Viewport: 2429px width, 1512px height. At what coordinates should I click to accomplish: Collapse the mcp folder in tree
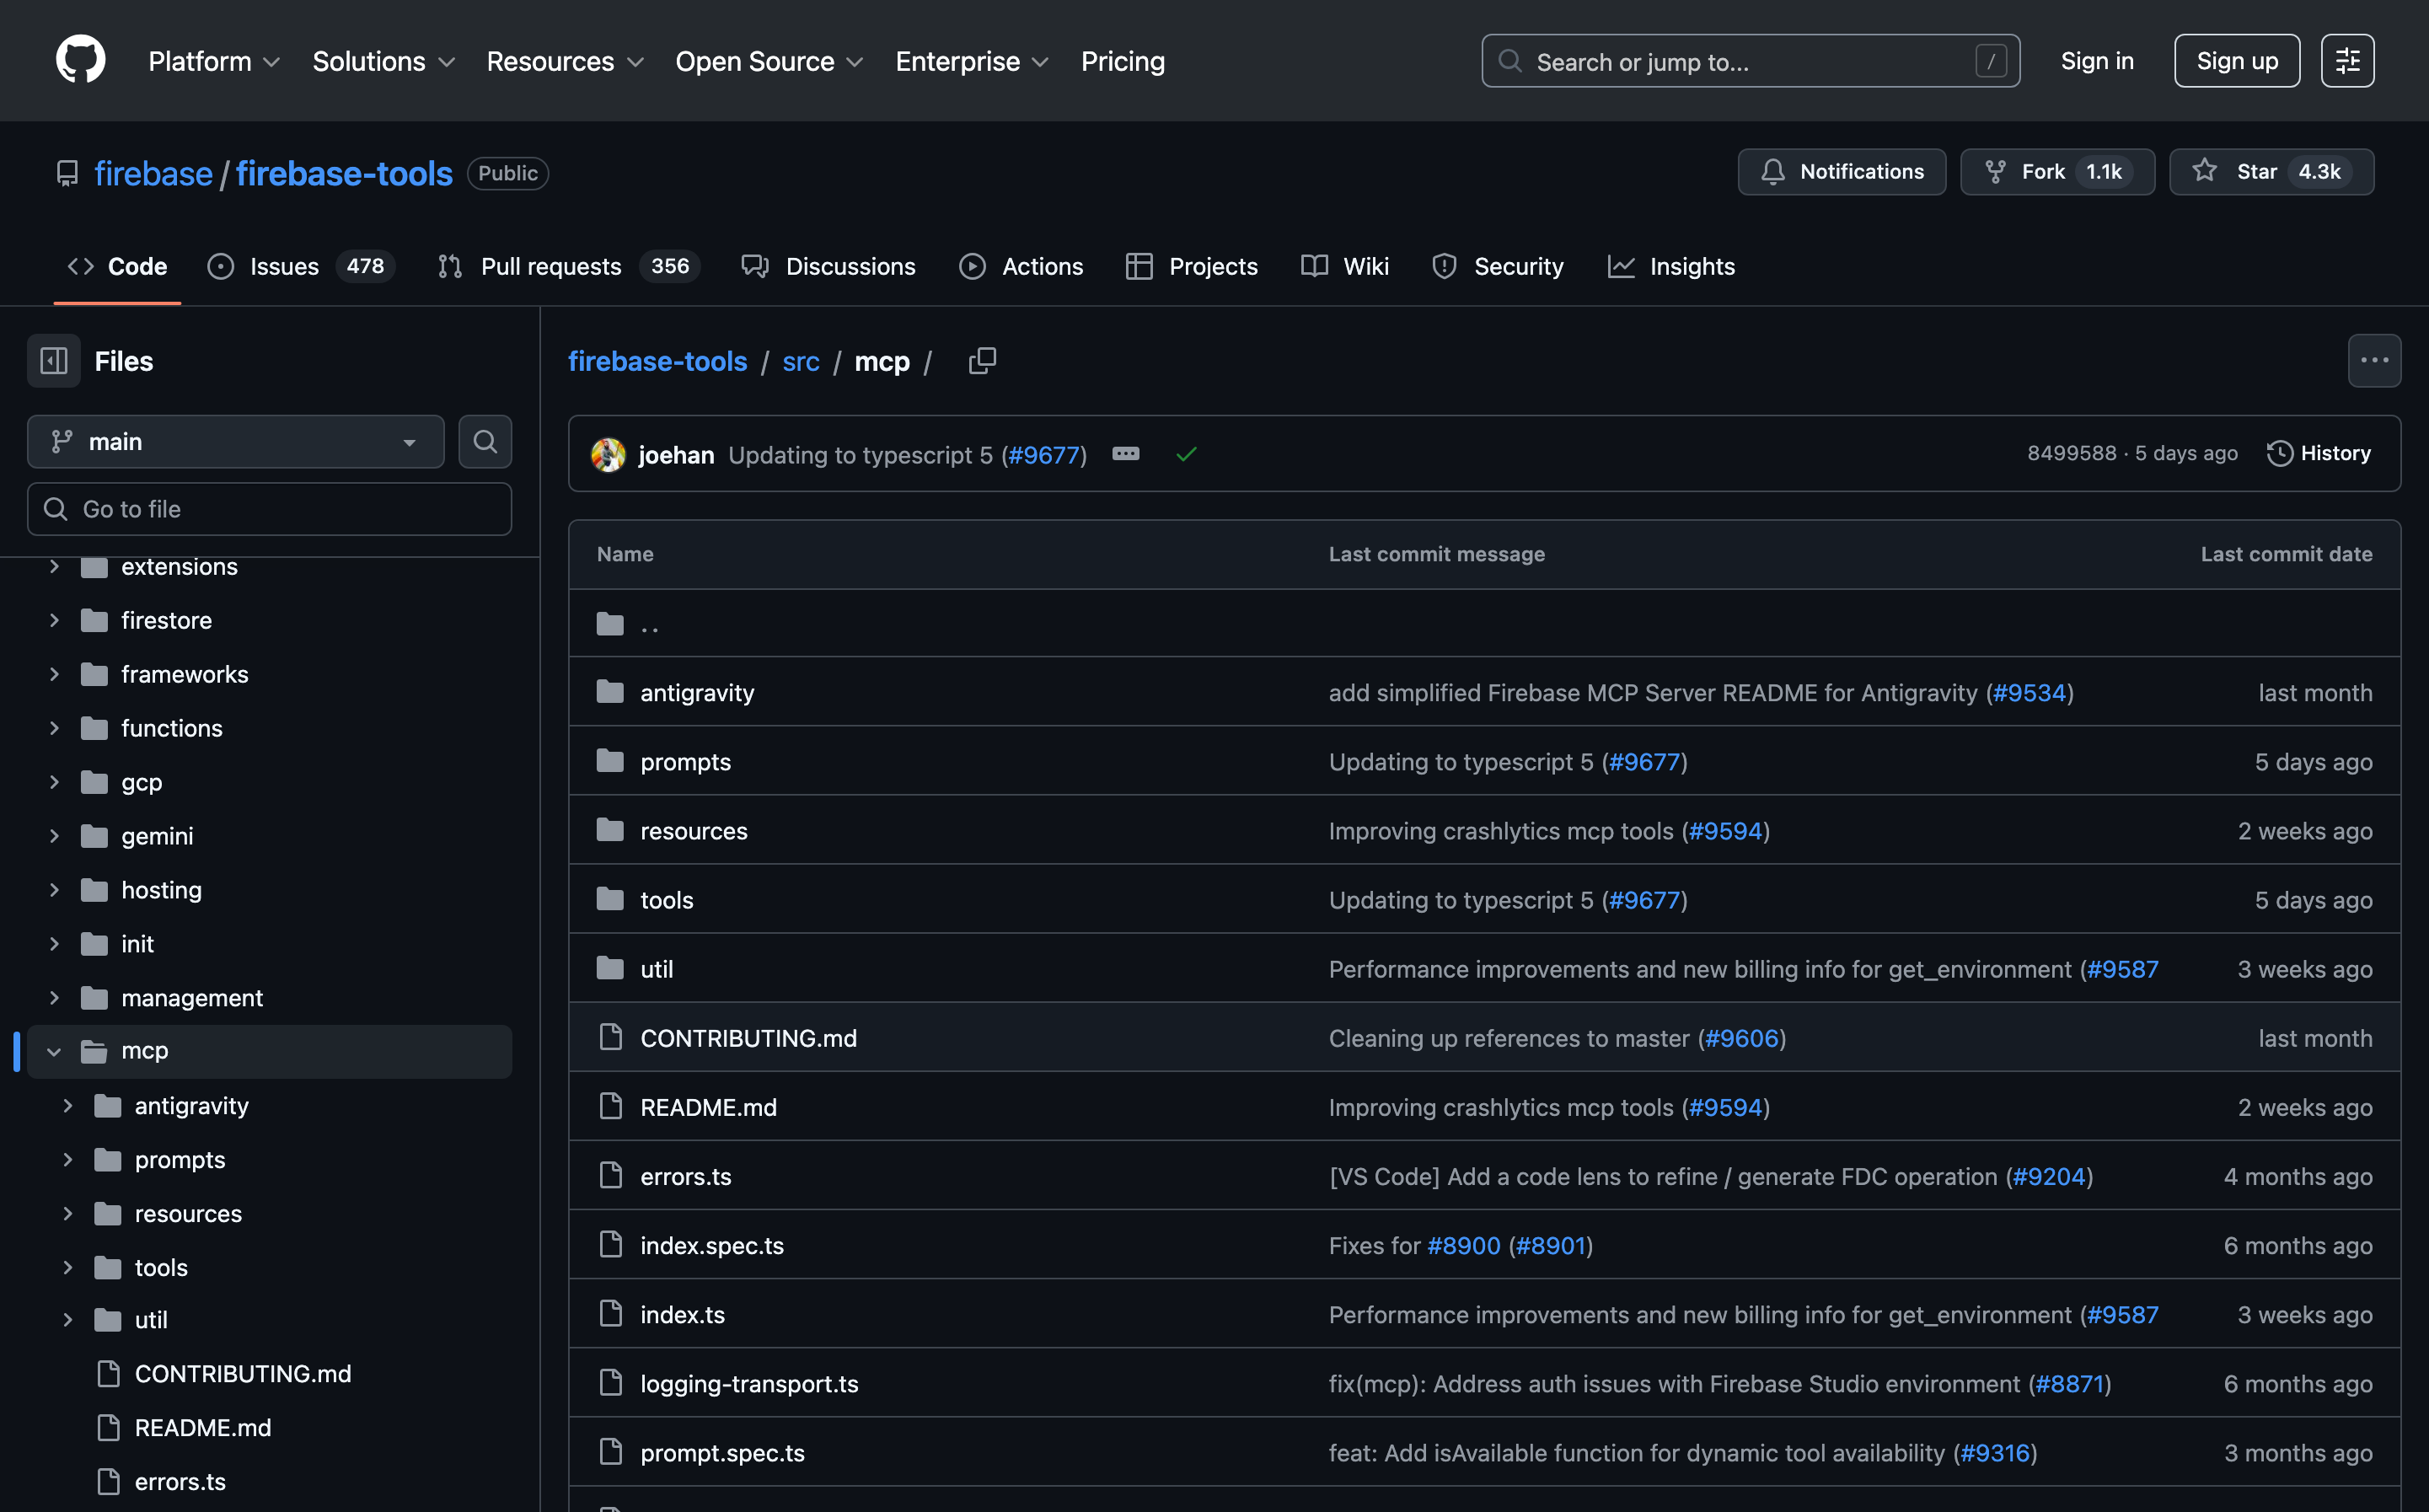click(54, 1052)
